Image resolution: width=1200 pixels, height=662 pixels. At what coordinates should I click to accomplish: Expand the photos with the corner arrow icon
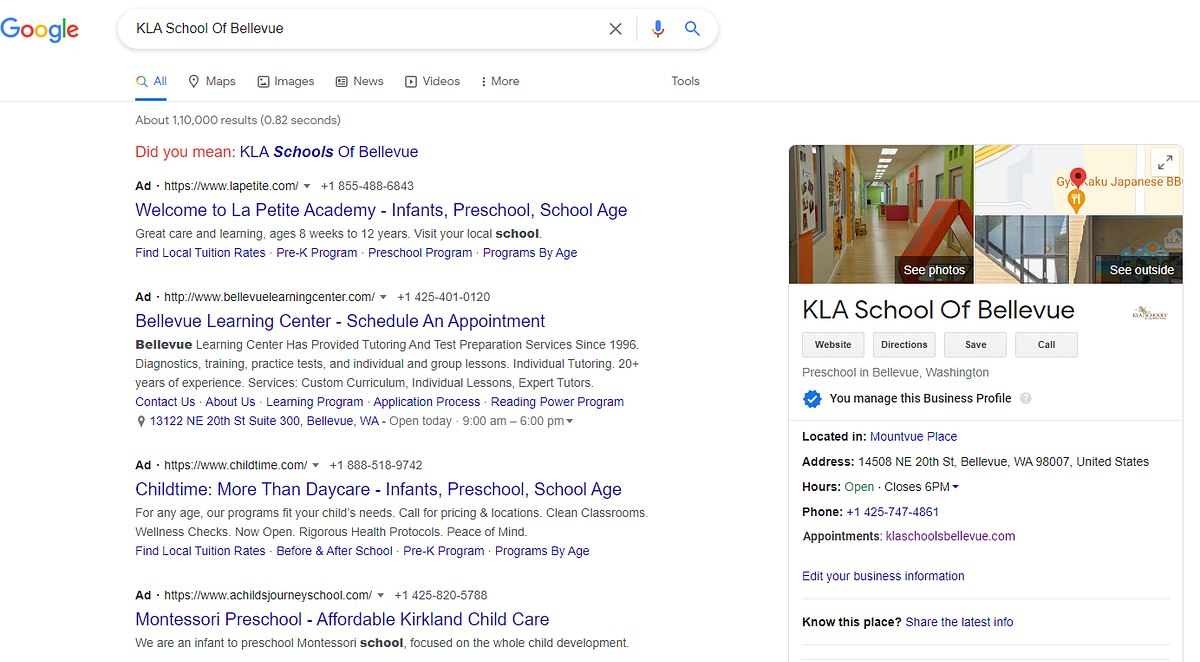[1163, 163]
